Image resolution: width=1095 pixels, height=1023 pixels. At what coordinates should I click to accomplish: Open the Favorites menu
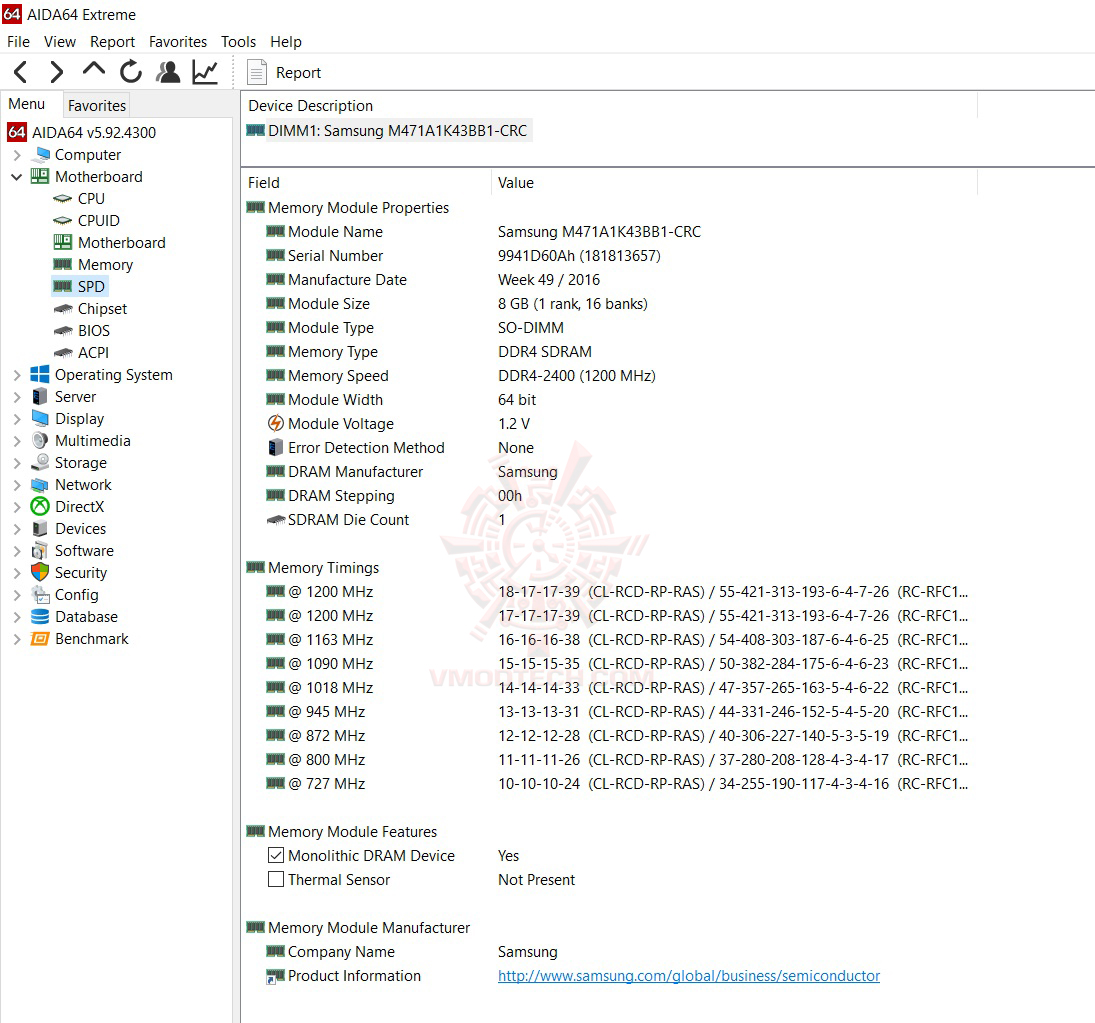point(178,42)
